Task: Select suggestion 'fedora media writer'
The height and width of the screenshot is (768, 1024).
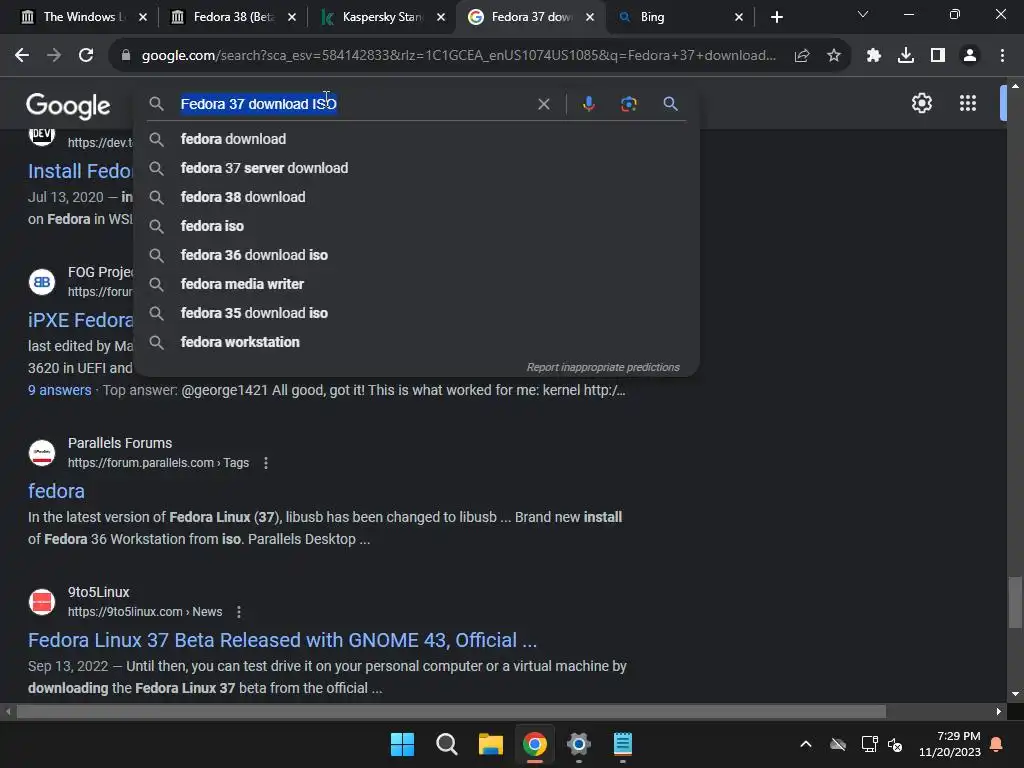Action: click(416, 284)
